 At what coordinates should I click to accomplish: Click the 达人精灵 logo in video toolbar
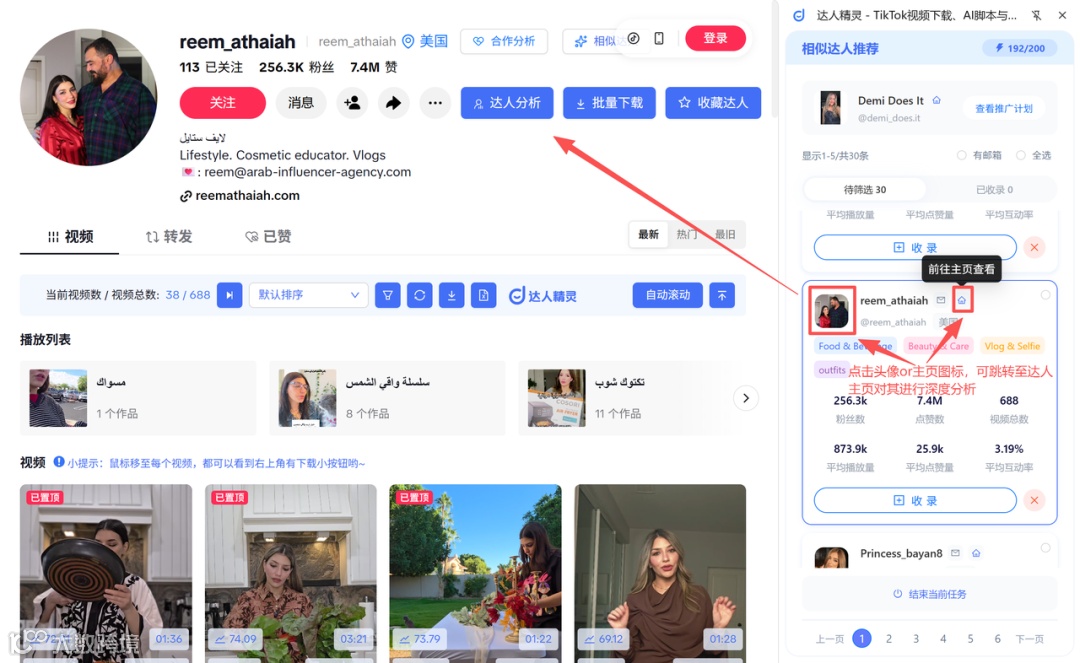pos(543,296)
